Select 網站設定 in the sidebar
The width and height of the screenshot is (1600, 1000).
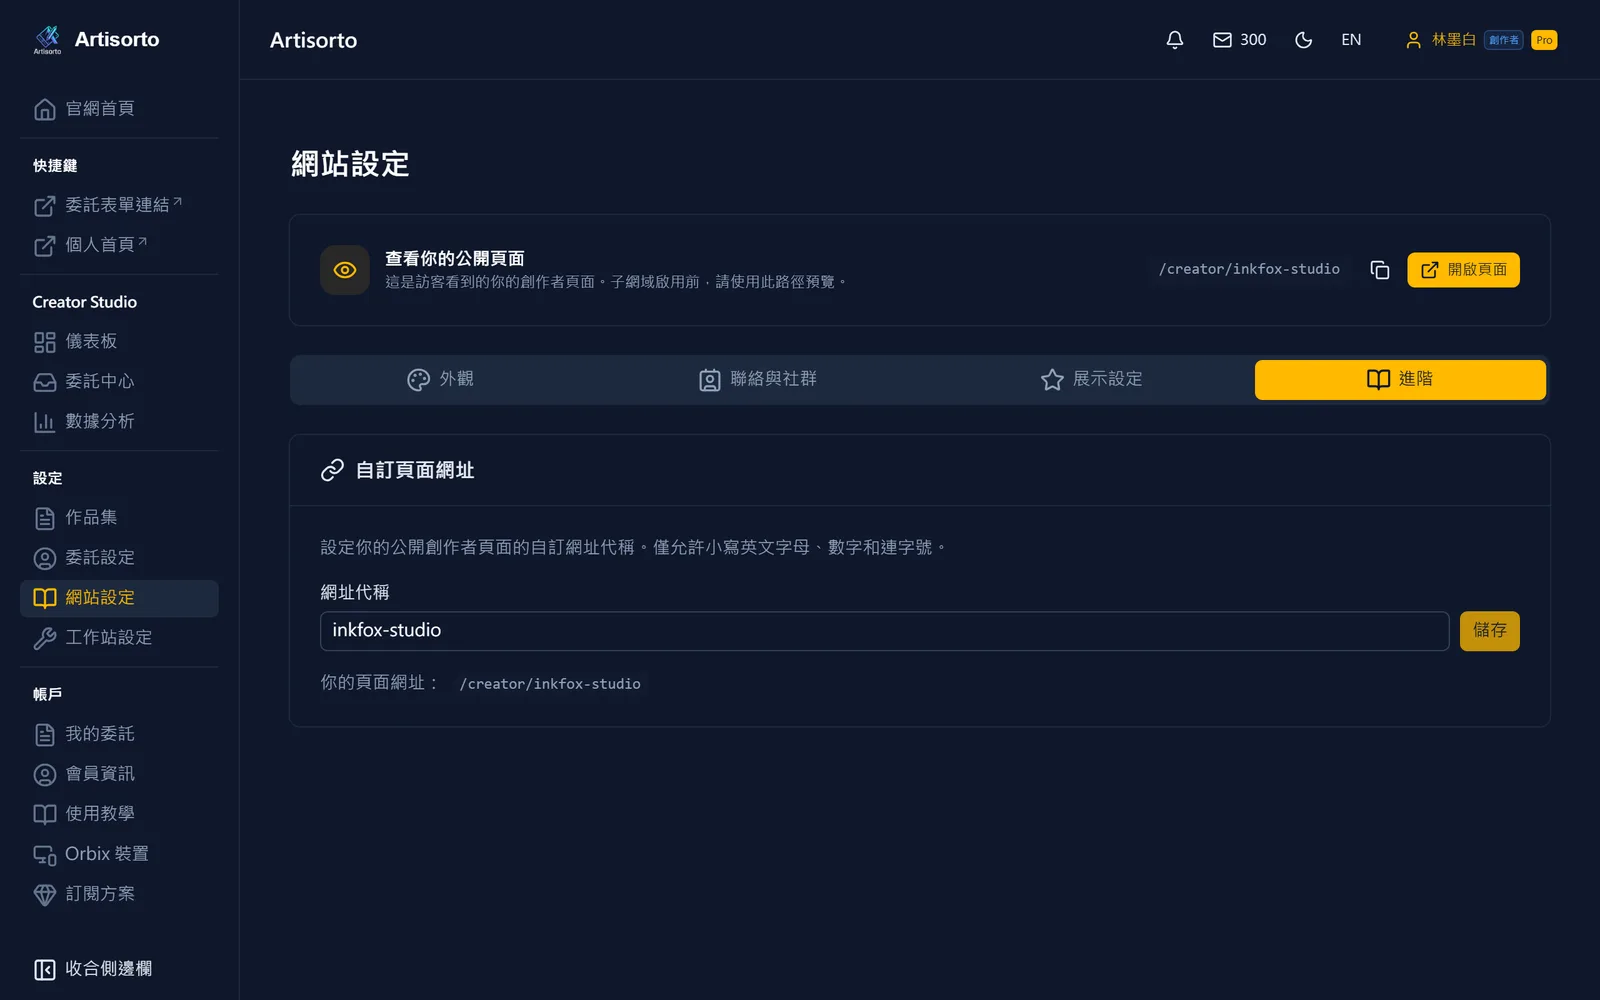119,598
